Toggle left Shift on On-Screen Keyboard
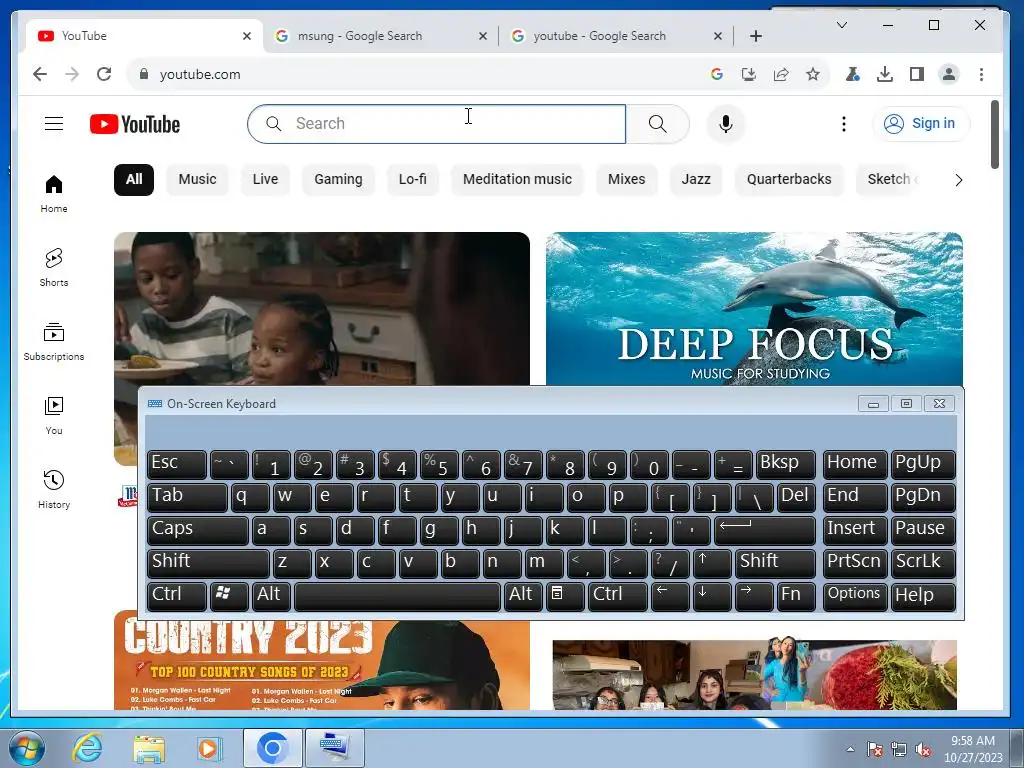 tap(208, 563)
